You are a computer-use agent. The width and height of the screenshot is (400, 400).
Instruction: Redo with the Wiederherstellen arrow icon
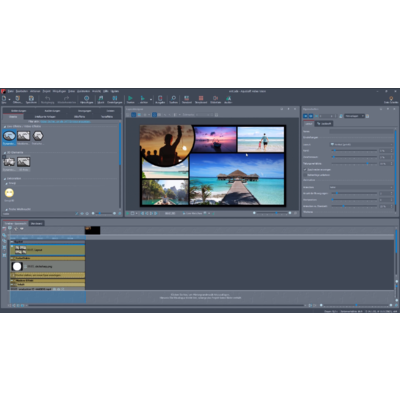tap(67, 98)
